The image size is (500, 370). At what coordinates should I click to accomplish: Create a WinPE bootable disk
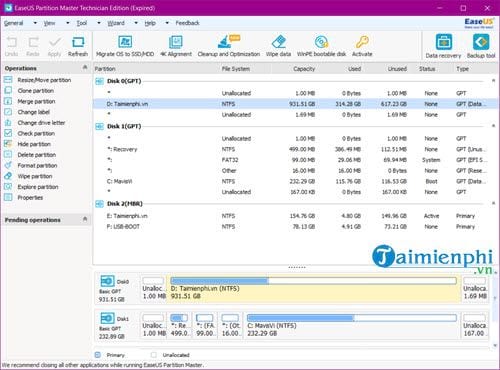[321, 42]
